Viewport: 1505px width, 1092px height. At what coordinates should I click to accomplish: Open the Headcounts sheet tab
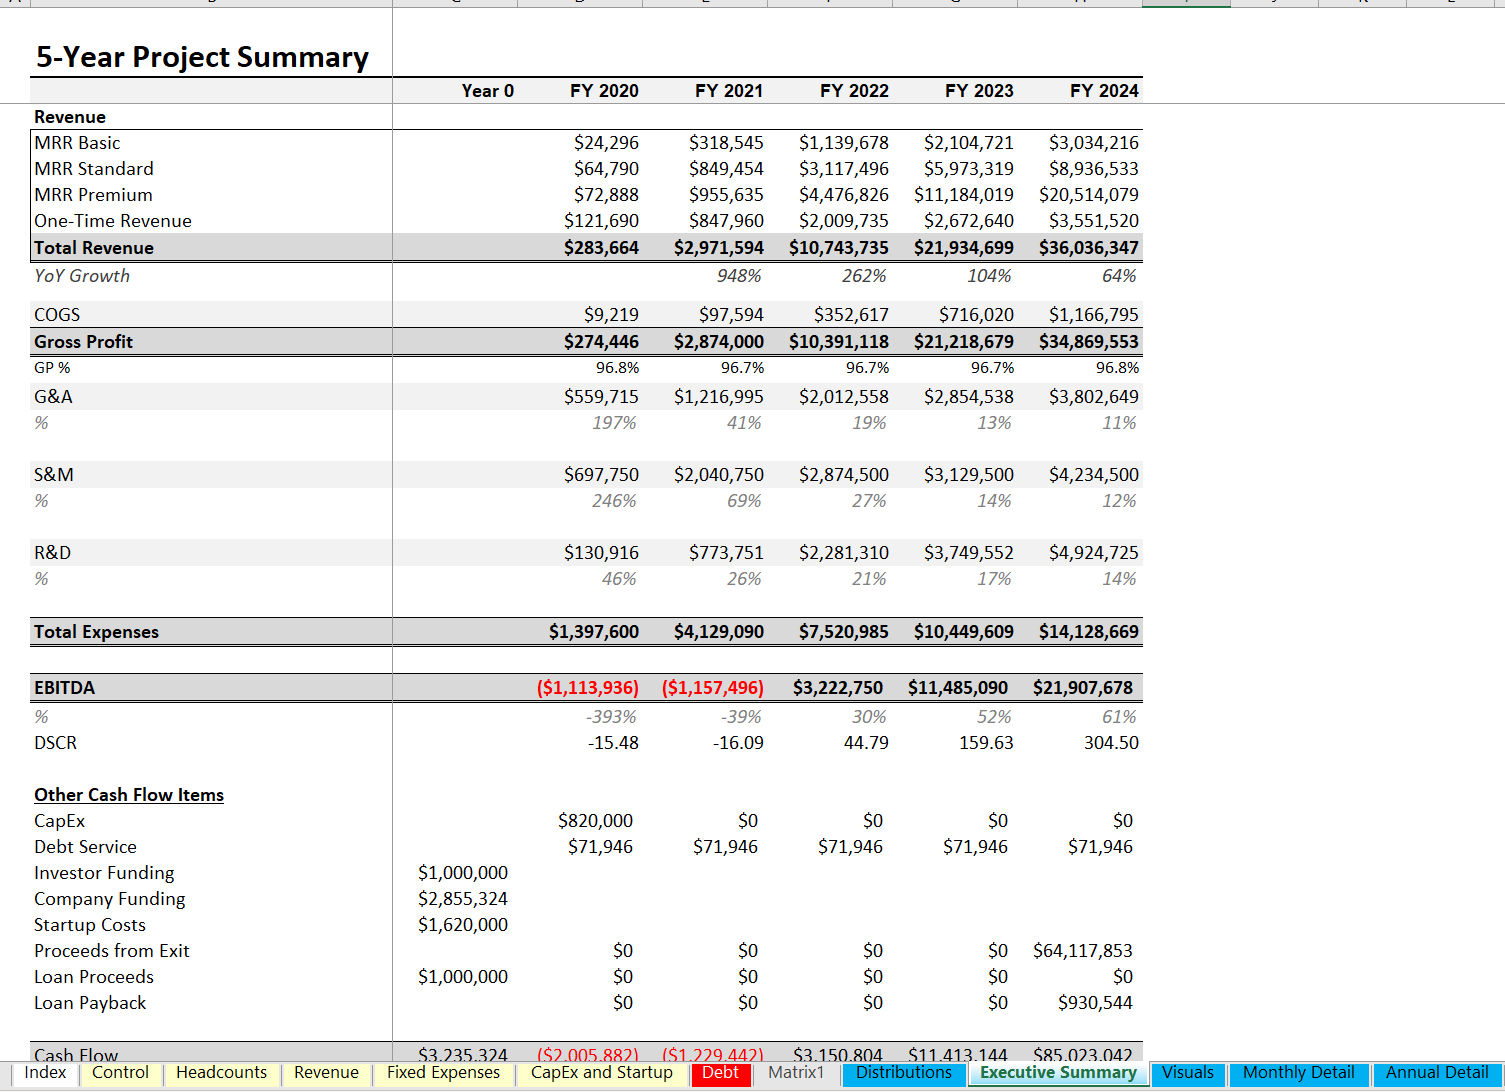coord(221,1073)
